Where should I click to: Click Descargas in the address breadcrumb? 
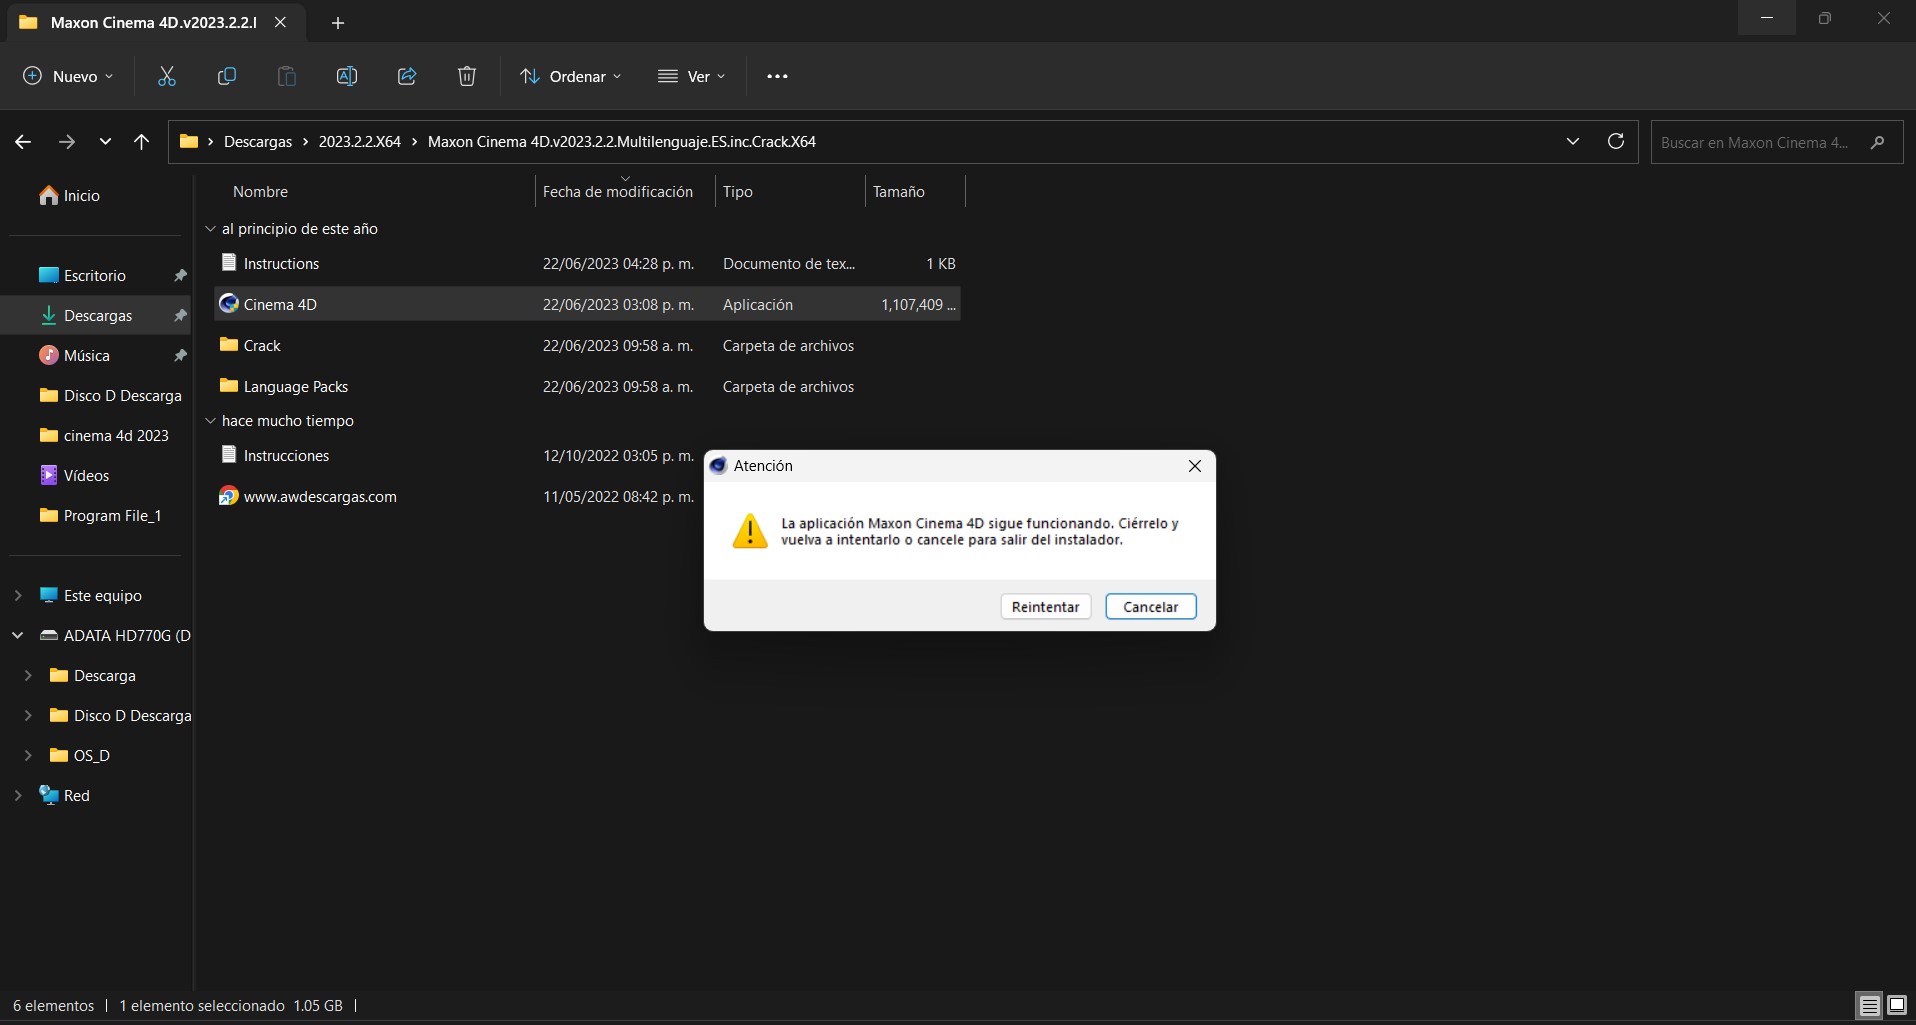[x=258, y=142]
